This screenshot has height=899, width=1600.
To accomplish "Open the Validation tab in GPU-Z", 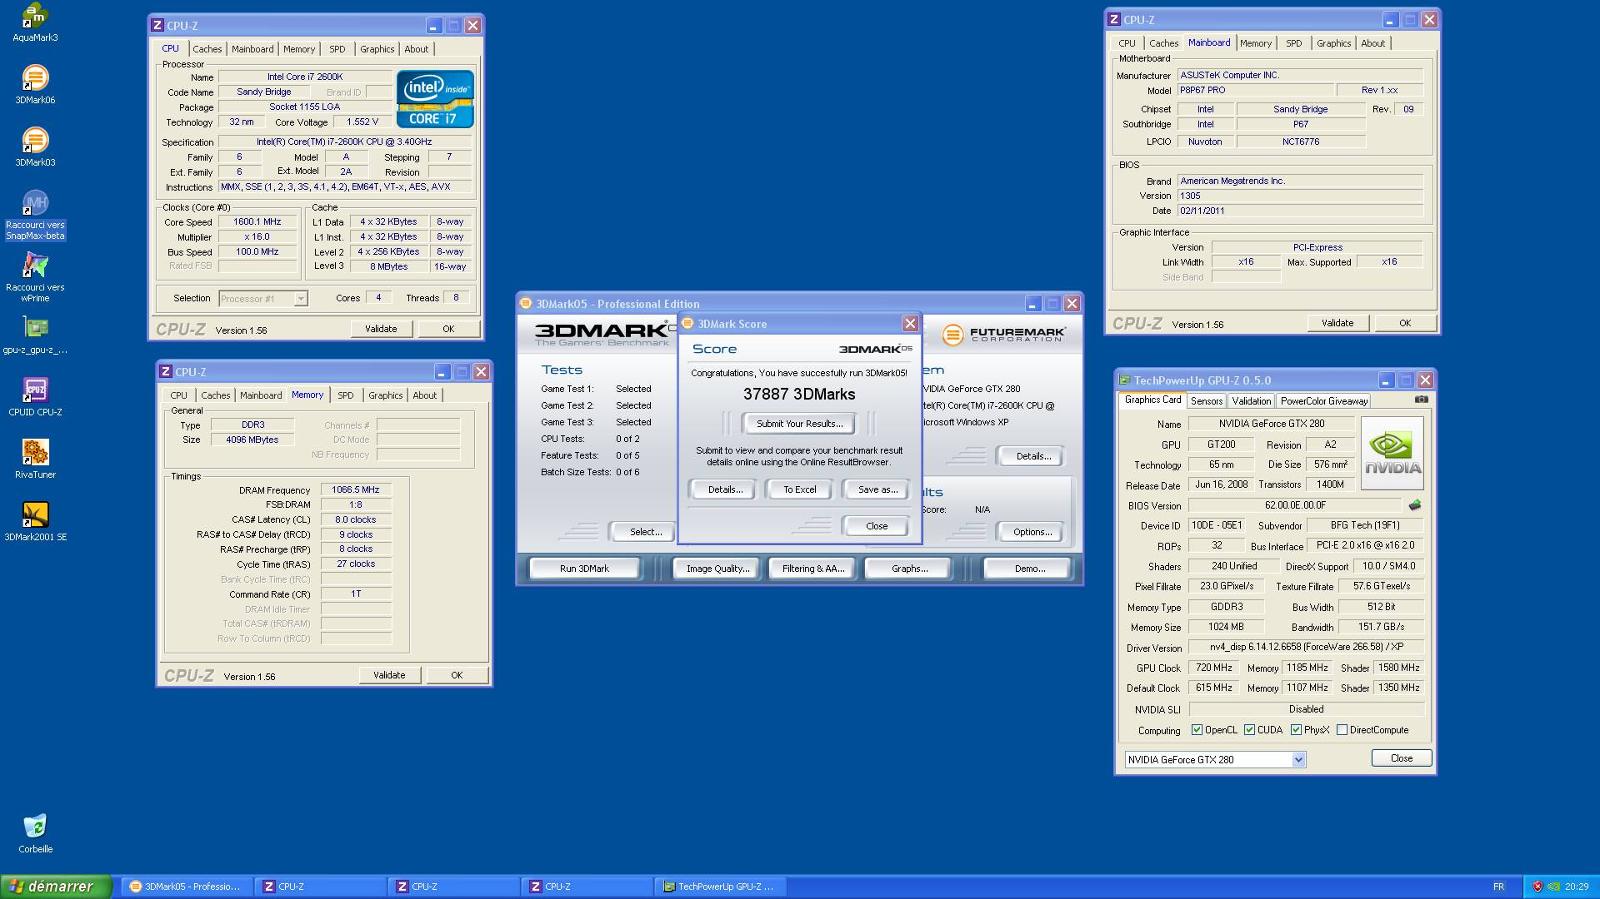I will pyautogui.click(x=1251, y=401).
